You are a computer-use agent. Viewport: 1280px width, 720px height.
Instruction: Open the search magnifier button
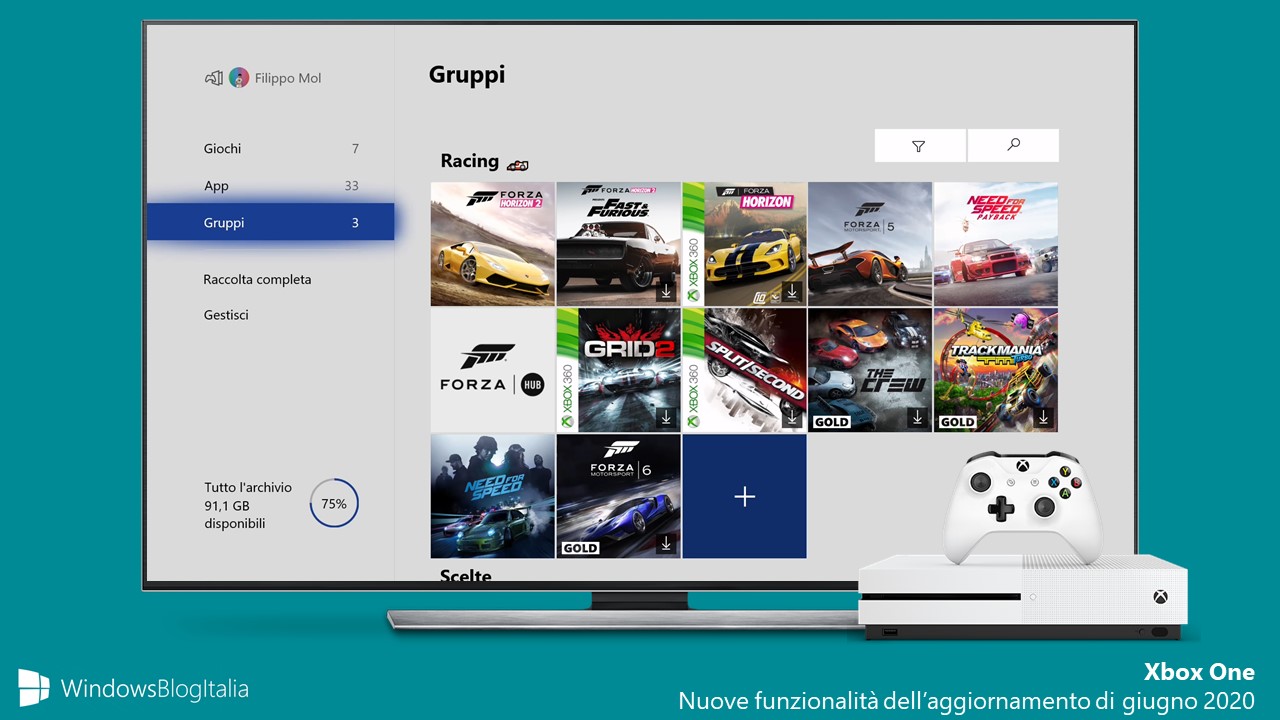(1013, 146)
